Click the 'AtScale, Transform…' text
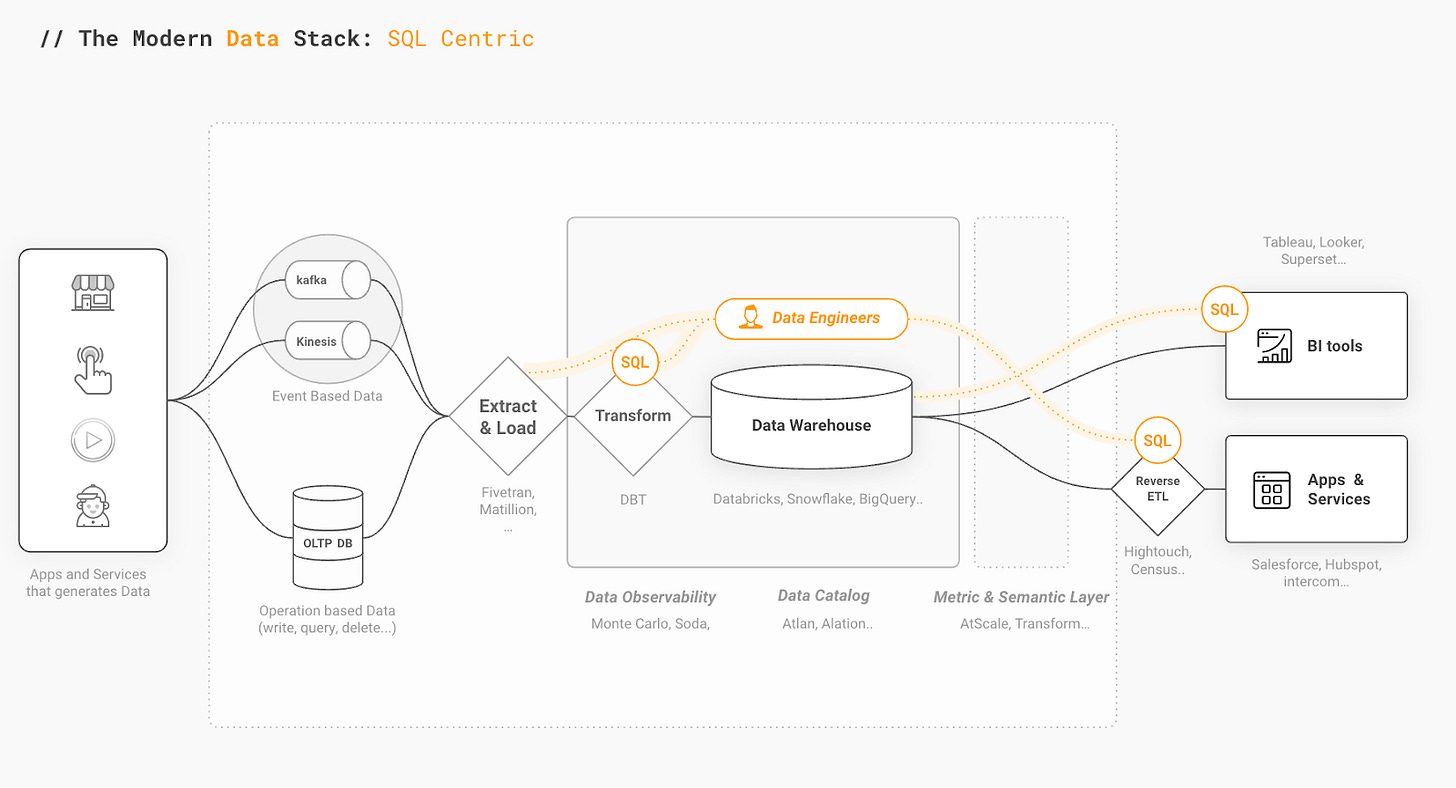1456x788 pixels. pos(1025,623)
